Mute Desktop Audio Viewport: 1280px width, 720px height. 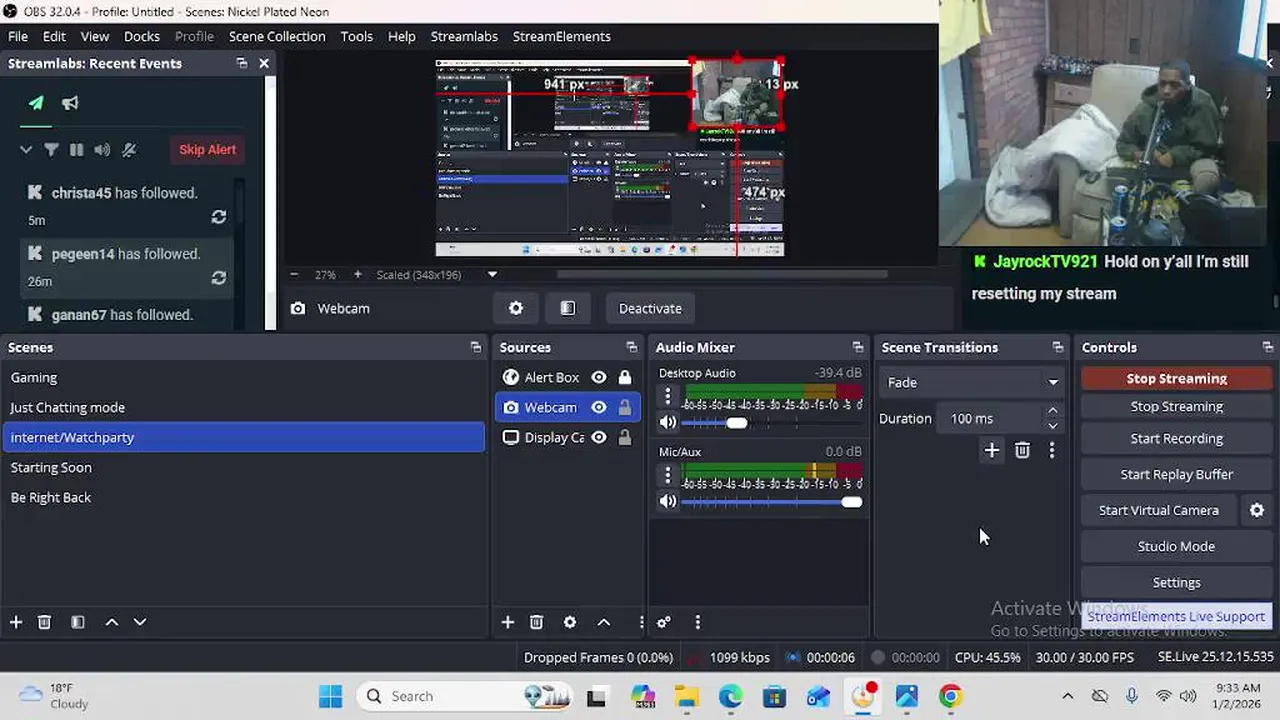[x=668, y=422]
